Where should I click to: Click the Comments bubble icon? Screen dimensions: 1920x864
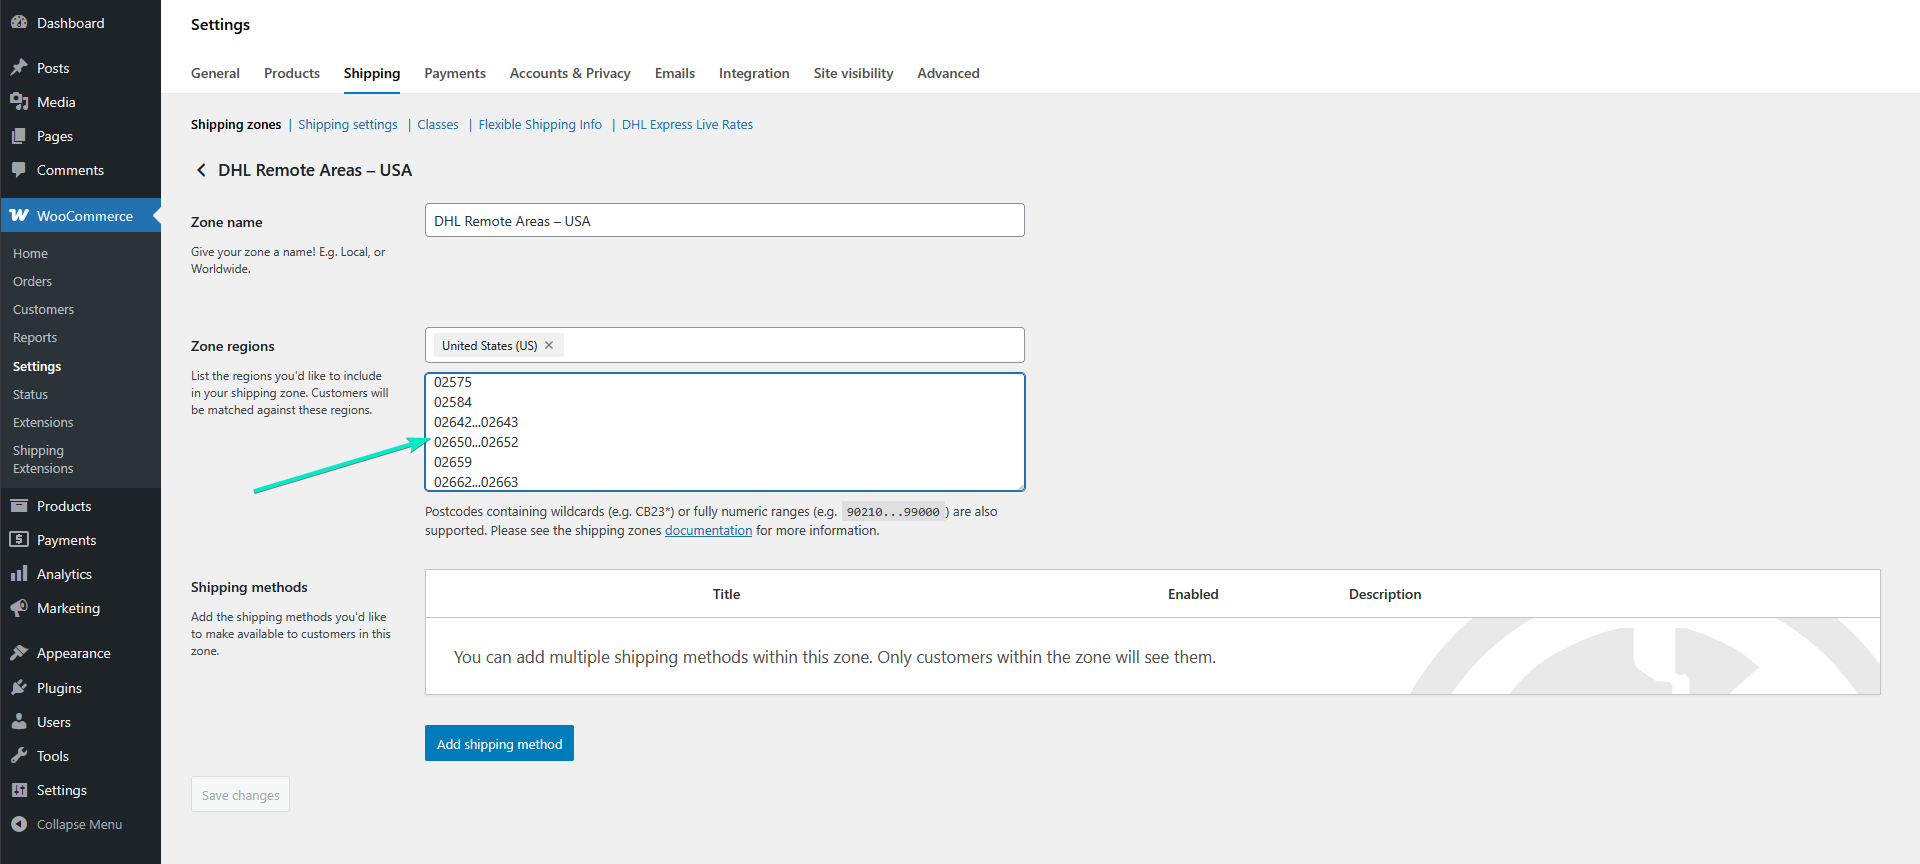pos(19,169)
